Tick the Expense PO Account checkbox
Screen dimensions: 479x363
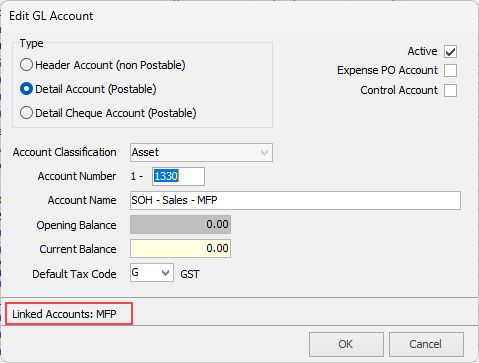click(x=450, y=71)
